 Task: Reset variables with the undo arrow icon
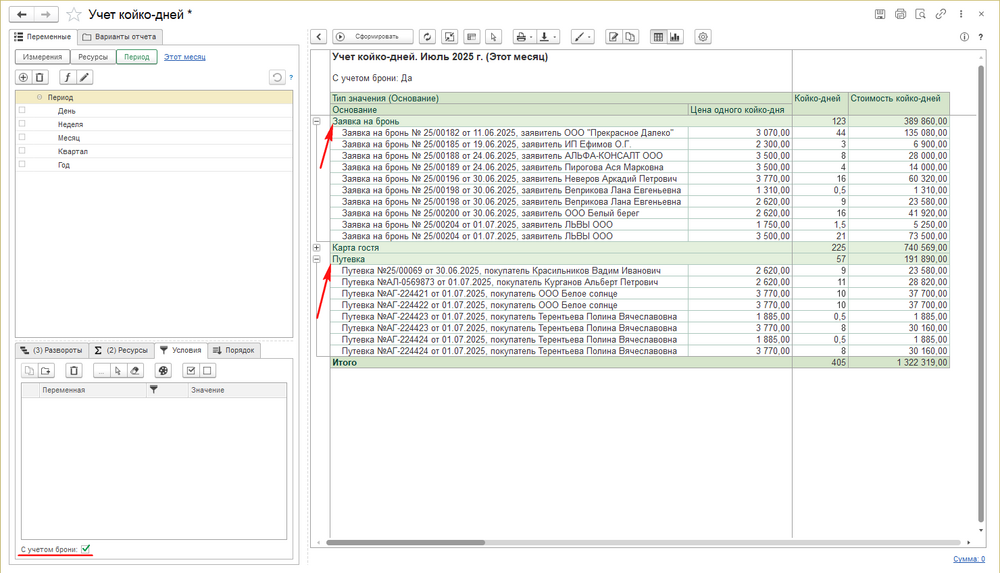tap(277, 77)
